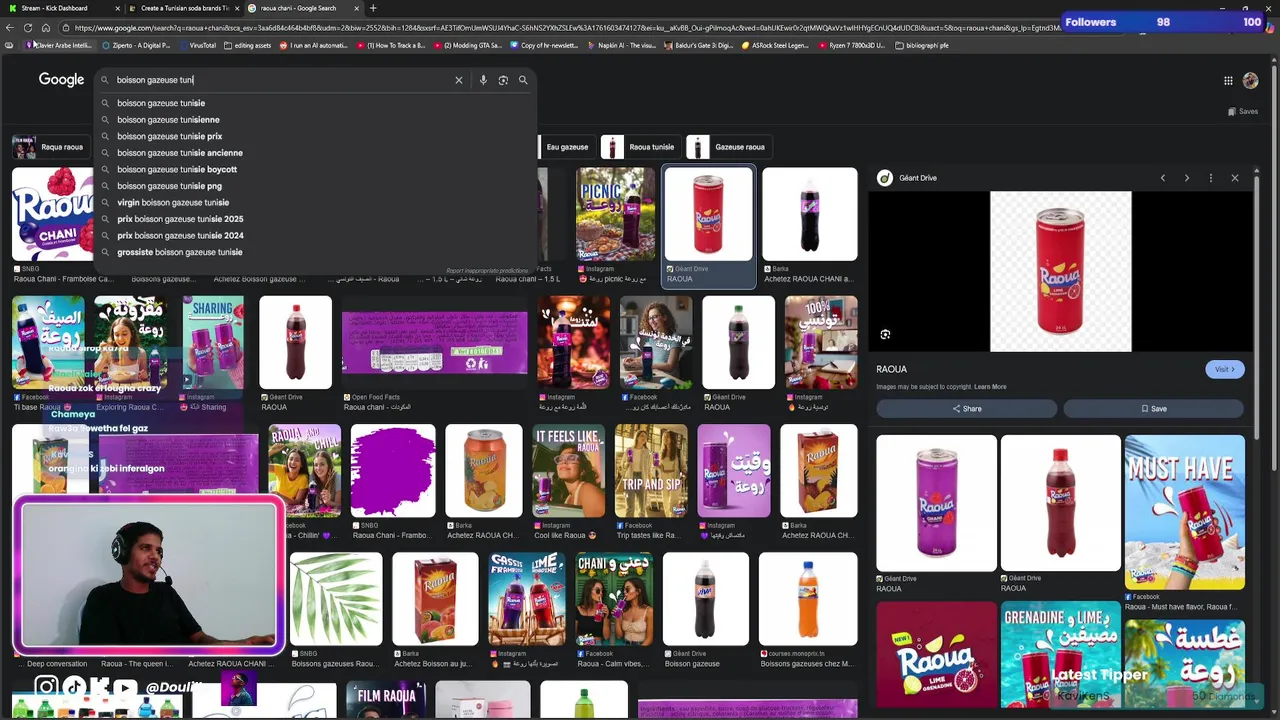
Task: Select the 'Raoua tunisie' filter chip
Action: click(640, 147)
